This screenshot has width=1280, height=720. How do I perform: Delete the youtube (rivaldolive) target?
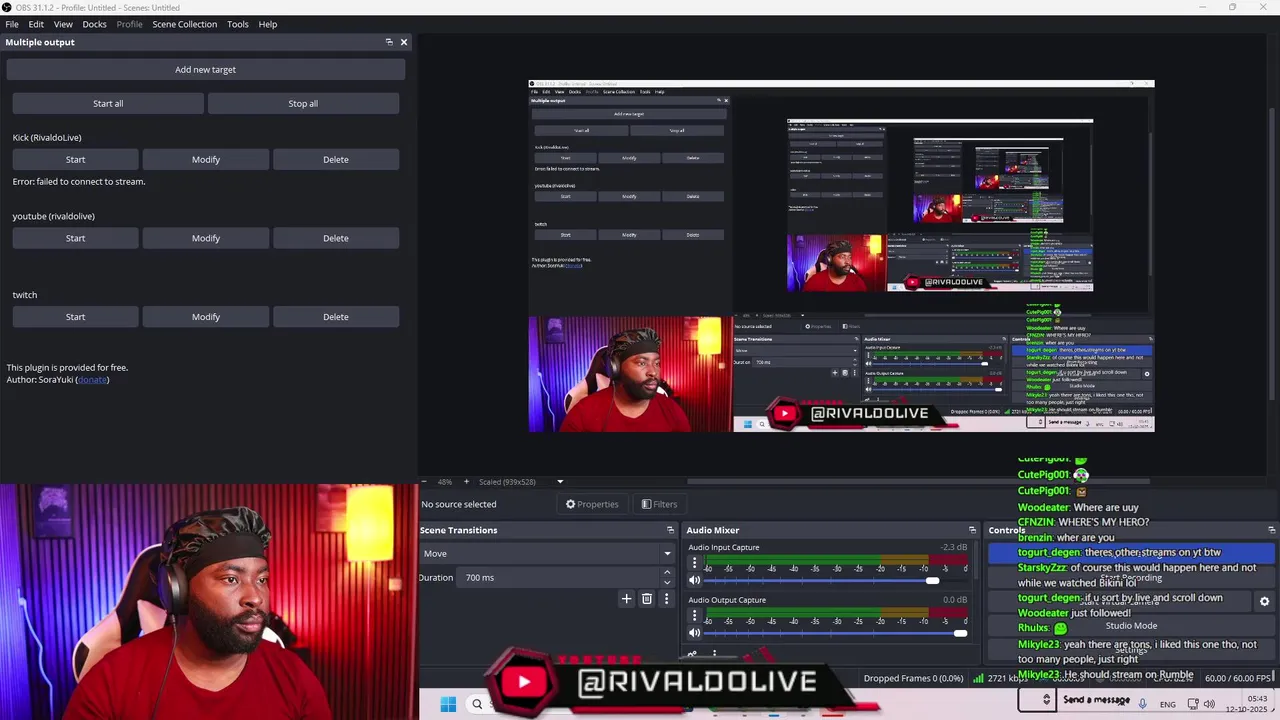pos(336,238)
